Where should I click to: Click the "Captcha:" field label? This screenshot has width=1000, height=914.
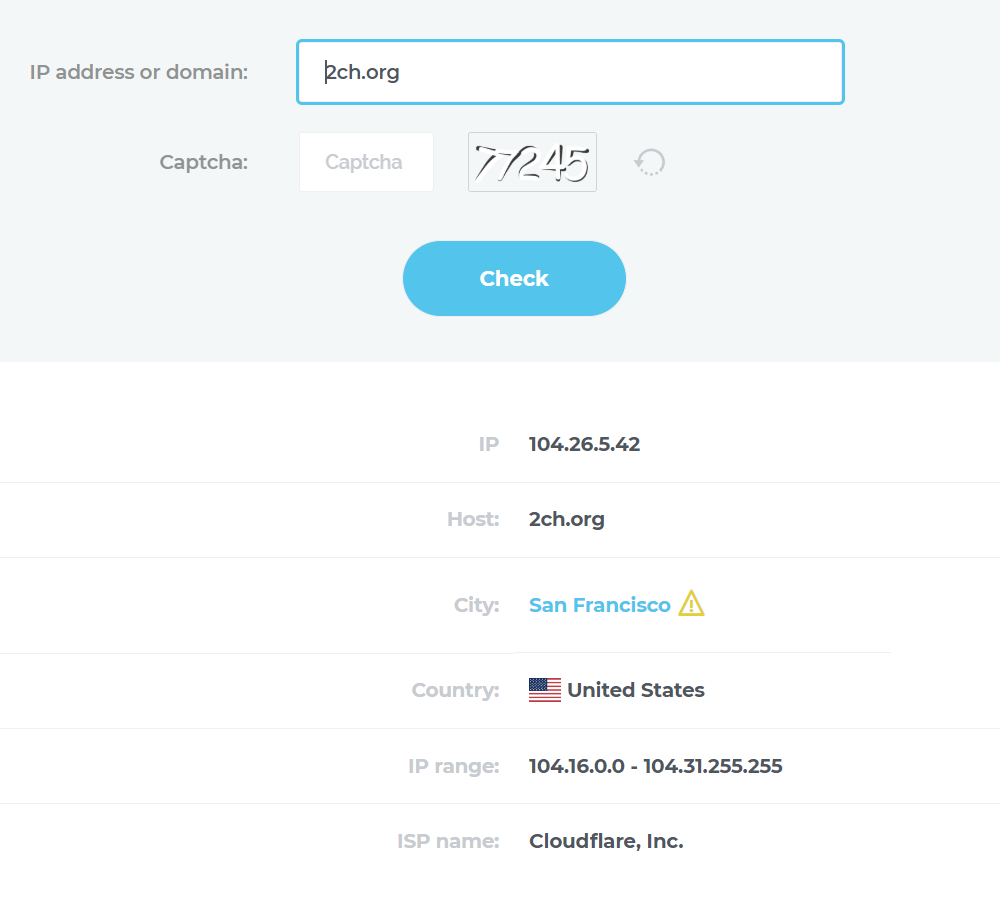203,162
